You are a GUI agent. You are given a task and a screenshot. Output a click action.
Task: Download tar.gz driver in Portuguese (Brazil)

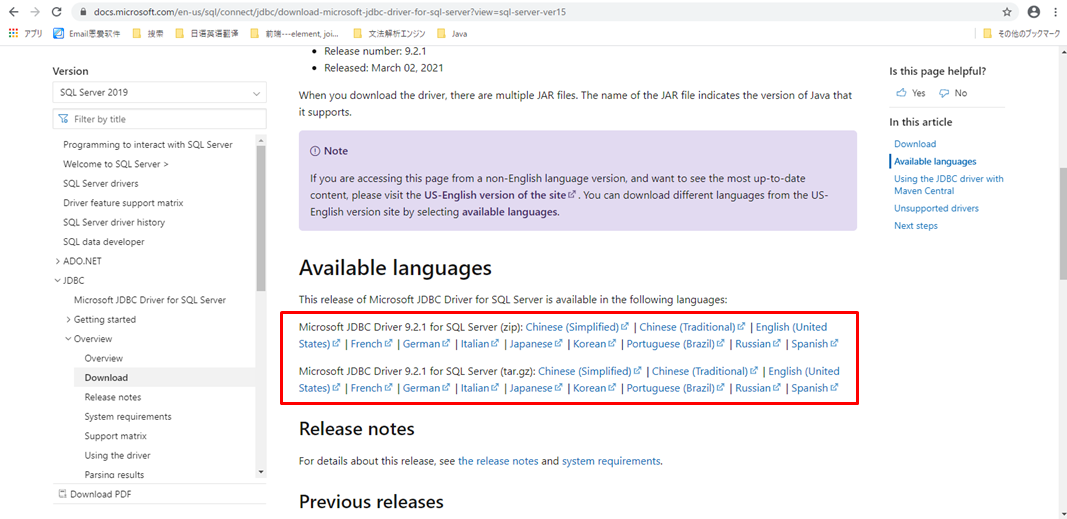click(676, 388)
